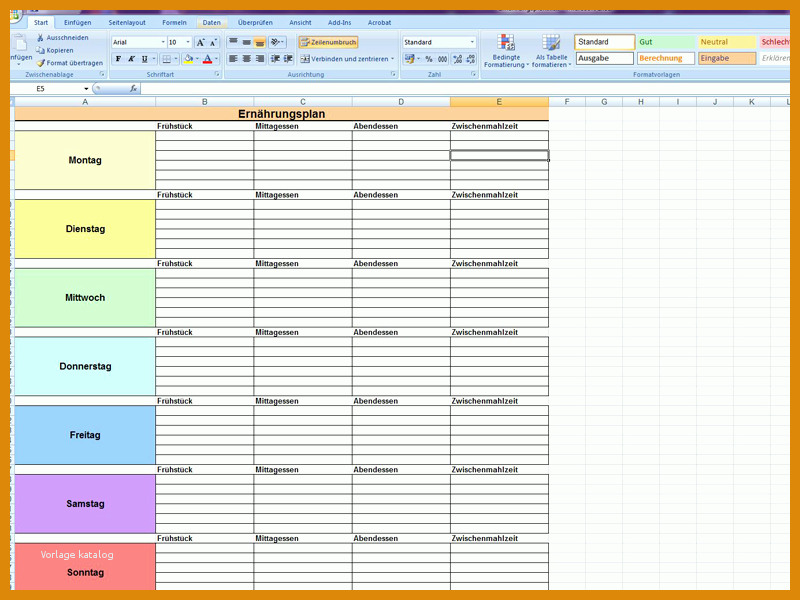Expand the Zwischenablage dialog launcher
Viewport: 800px width, 600px height.
coord(102,74)
